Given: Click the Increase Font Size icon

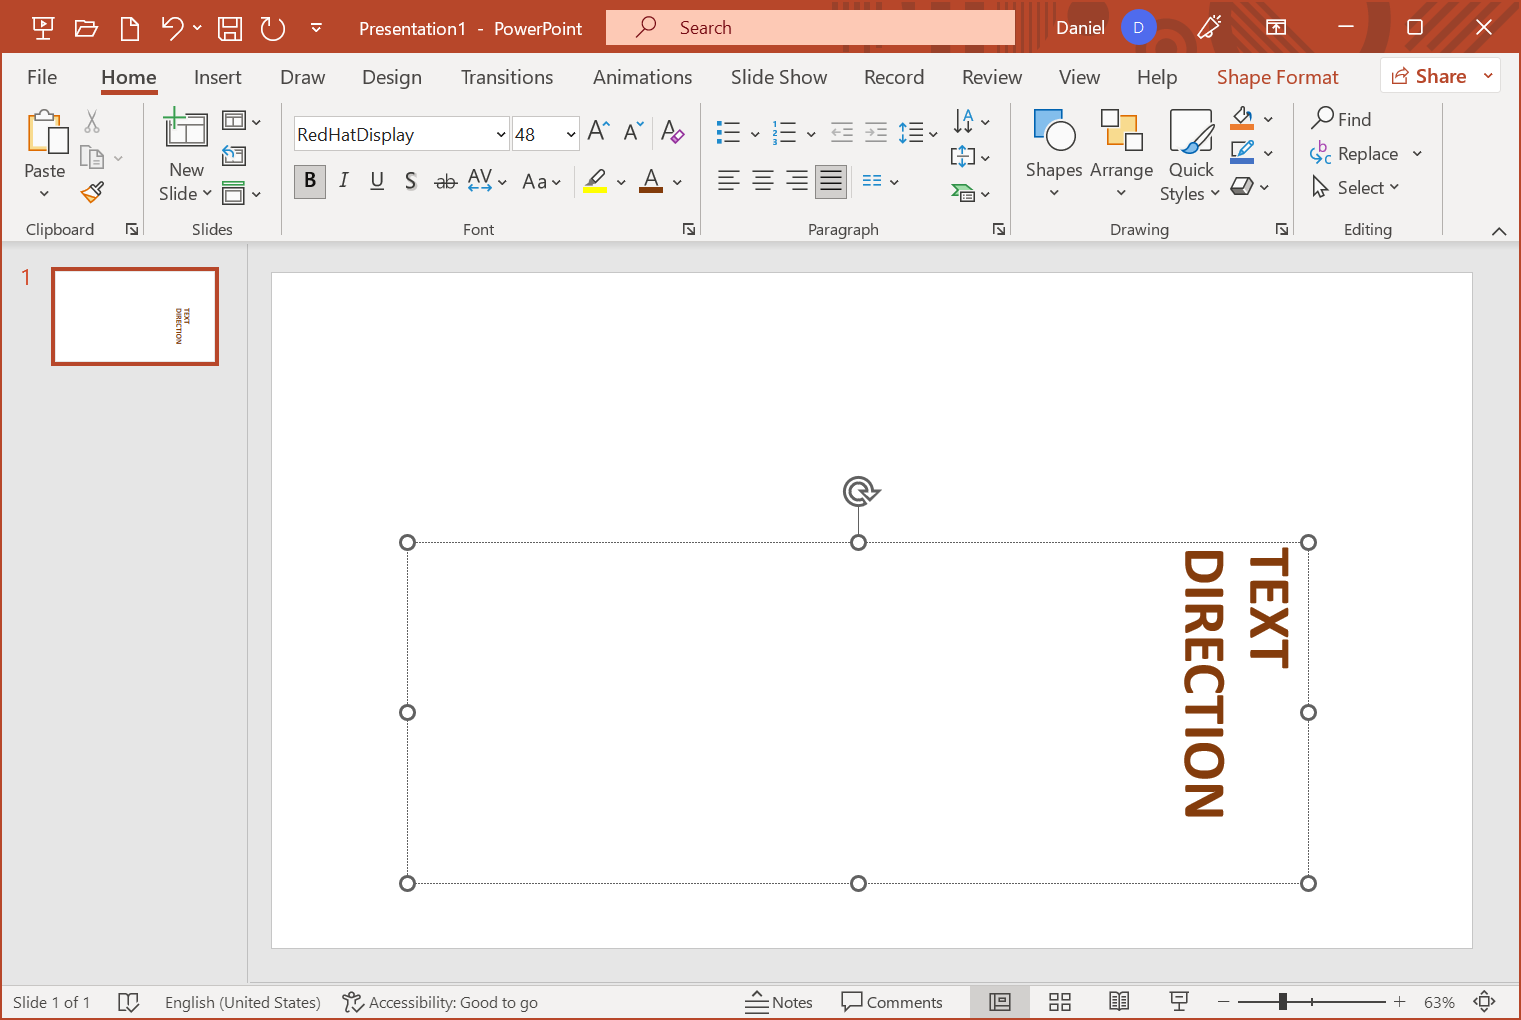Looking at the screenshot, I should [598, 132].
